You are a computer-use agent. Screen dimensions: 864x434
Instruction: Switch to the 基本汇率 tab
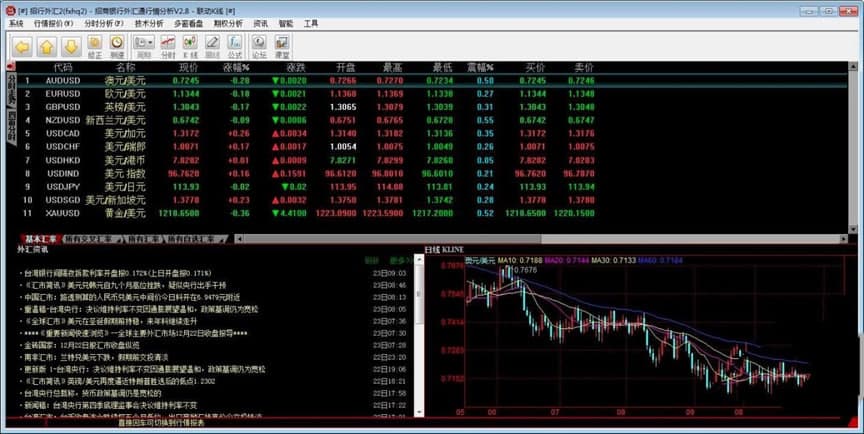(x=41, y=239)
